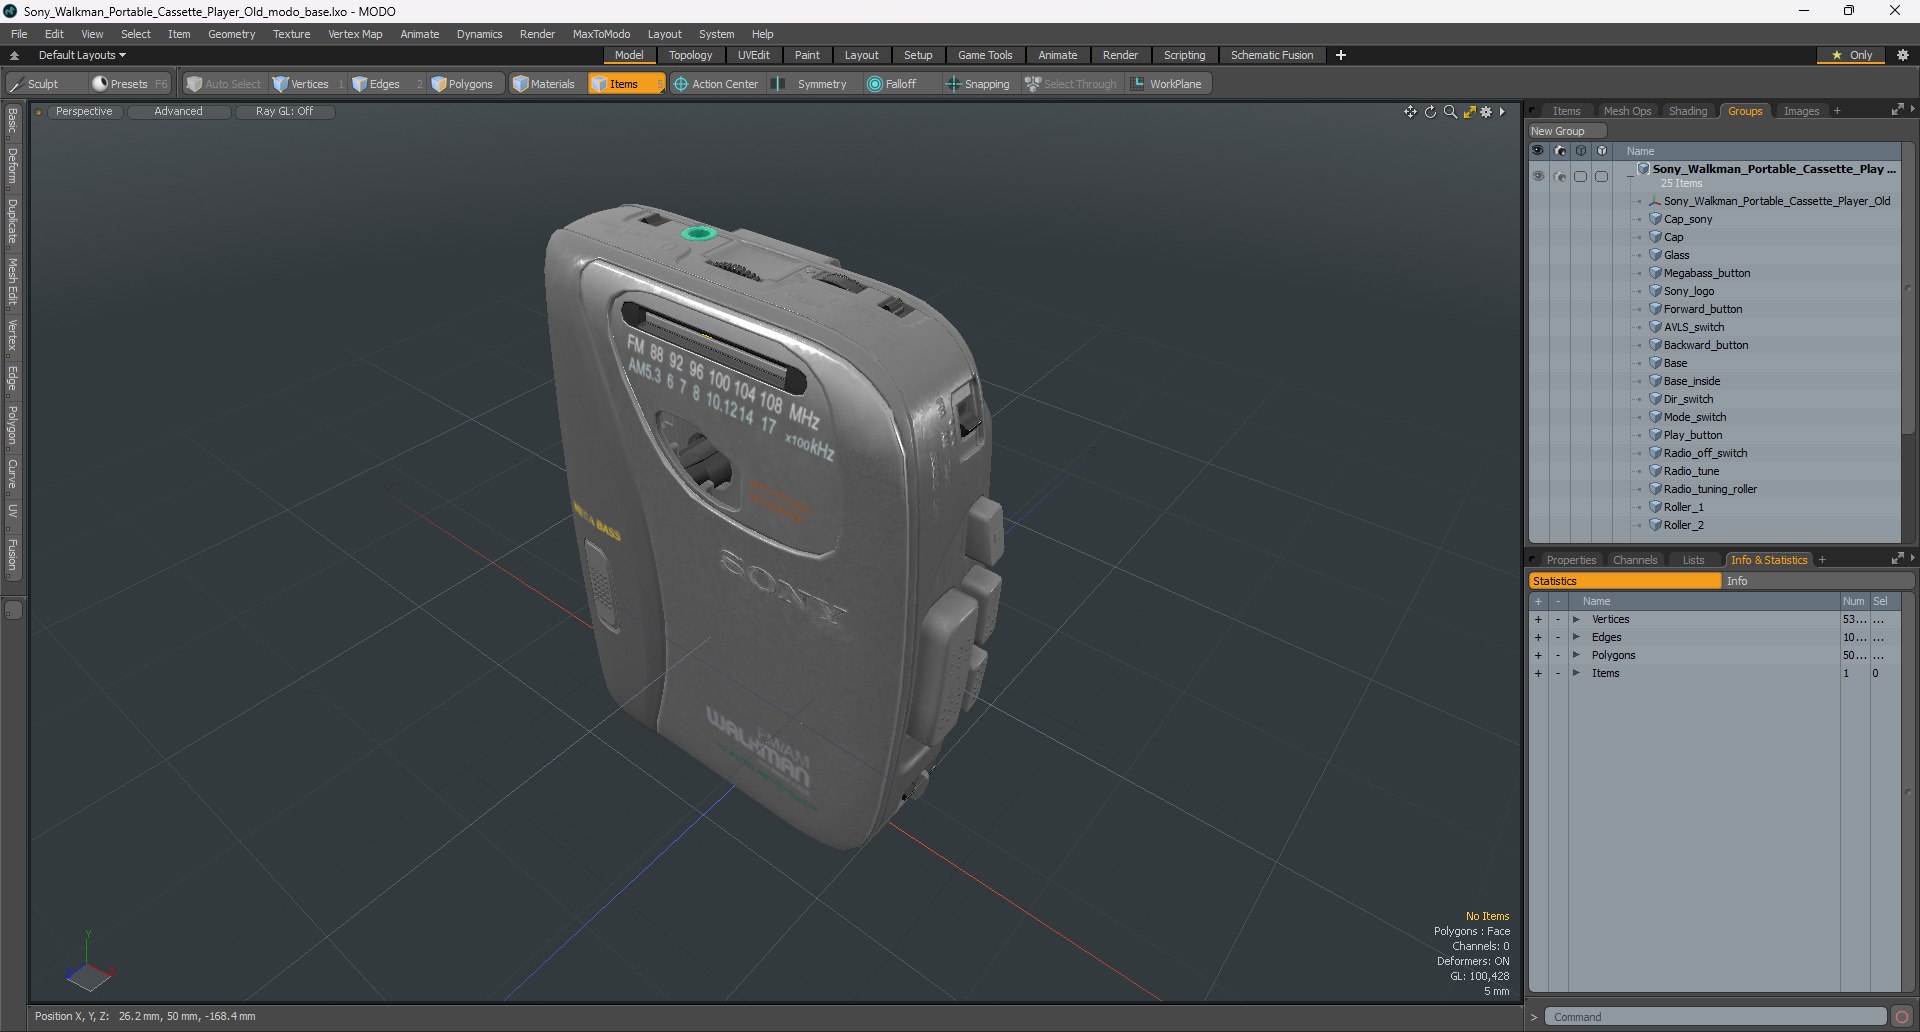Select the Radio_tuning_roller item
The width and height of the screenshot is (1920, 1032).
[1710, 489]
